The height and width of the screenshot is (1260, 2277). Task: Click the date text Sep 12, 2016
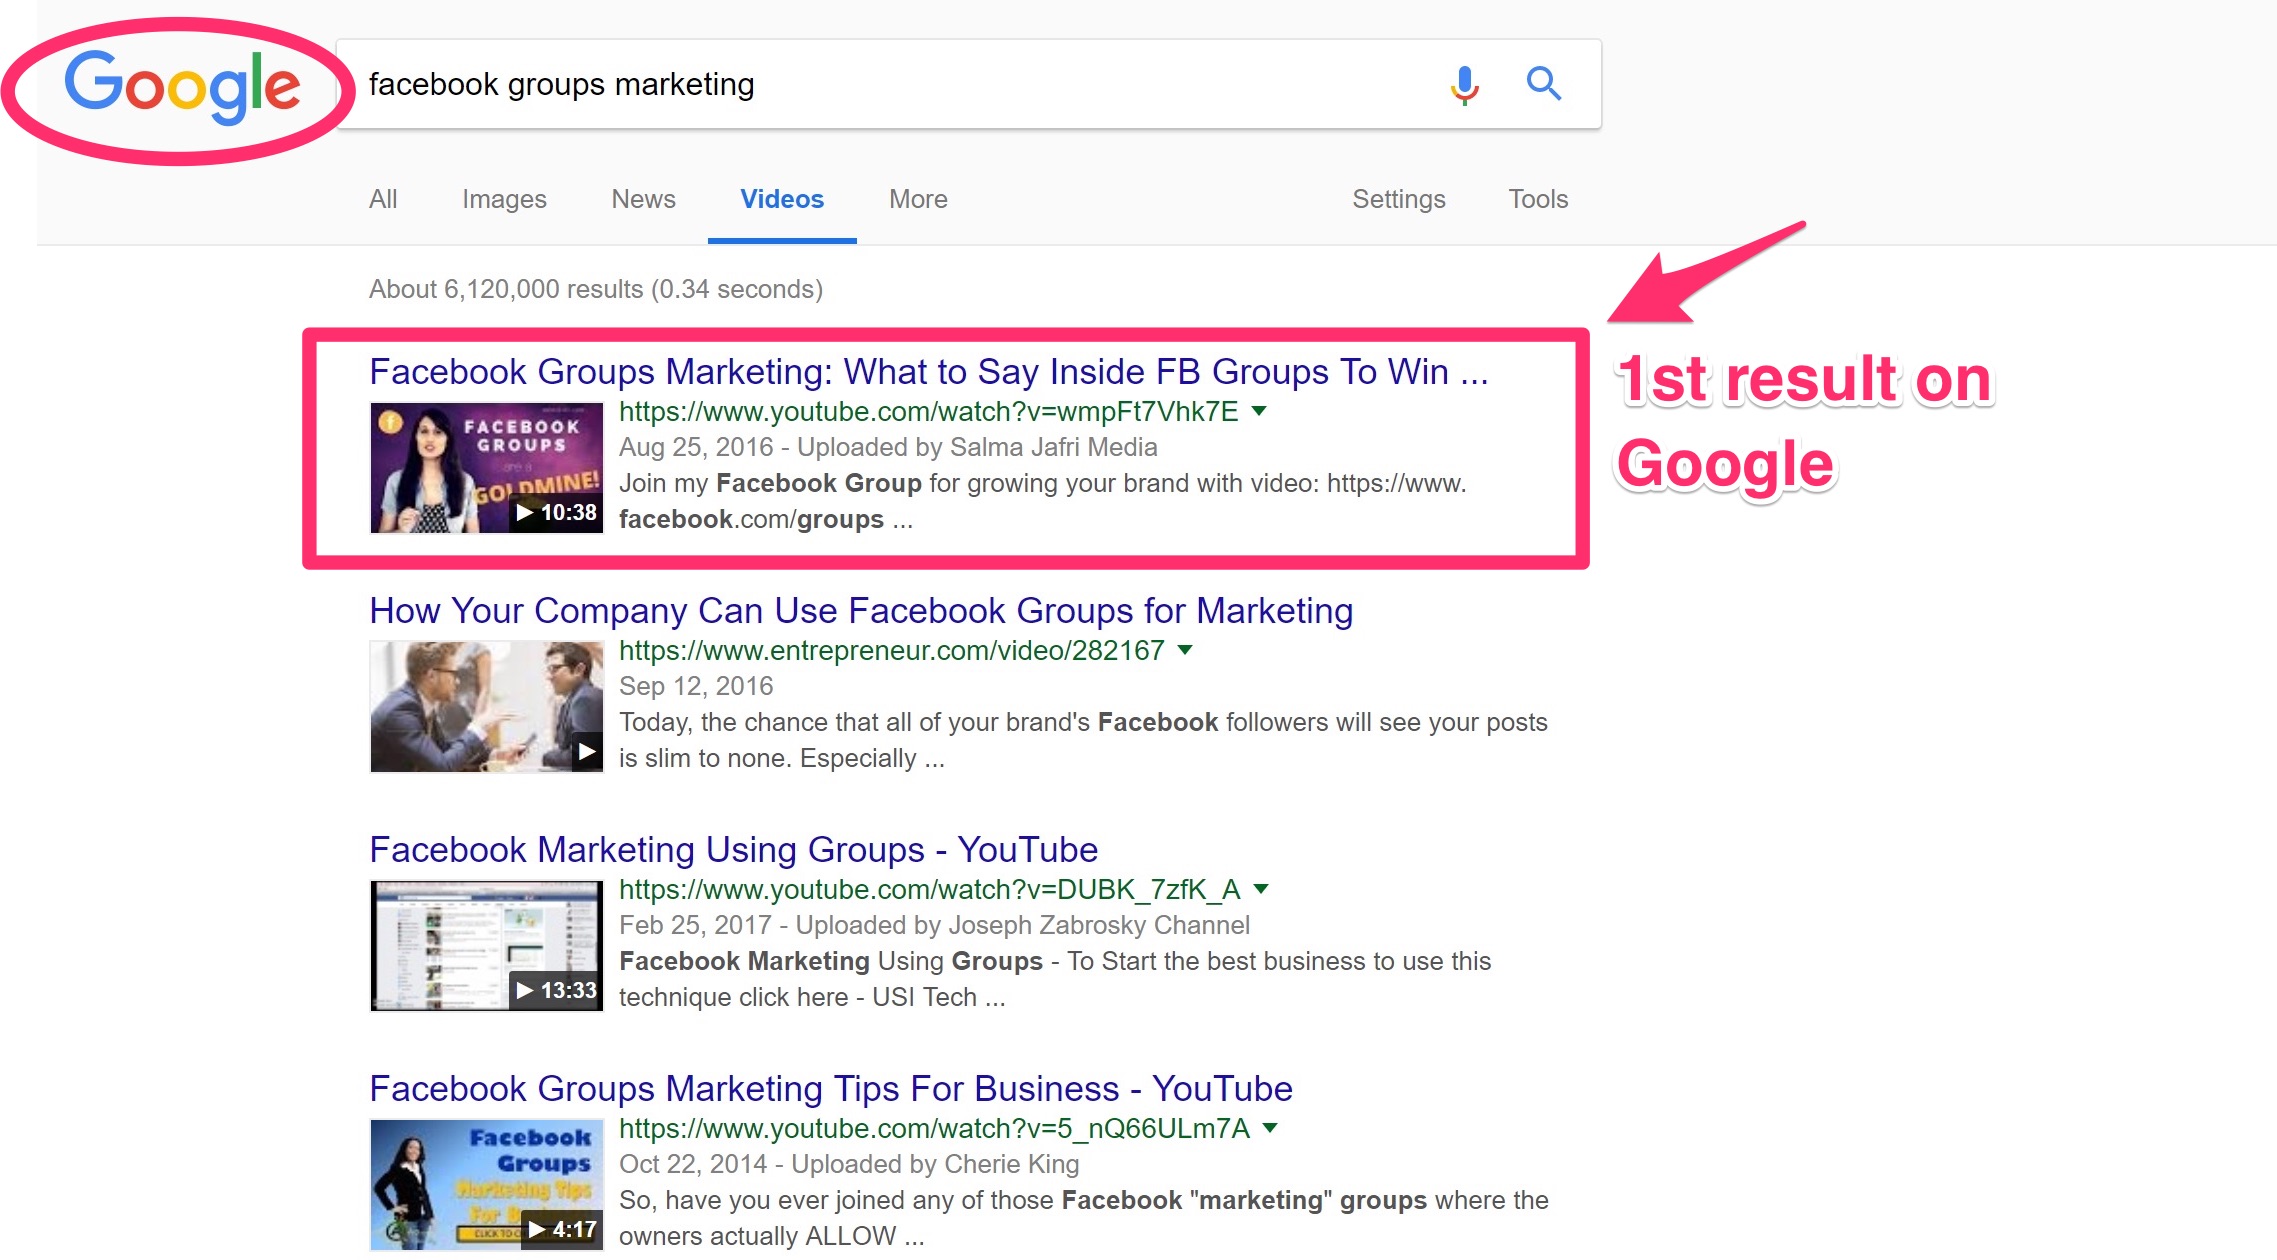[x=696, y=686]
